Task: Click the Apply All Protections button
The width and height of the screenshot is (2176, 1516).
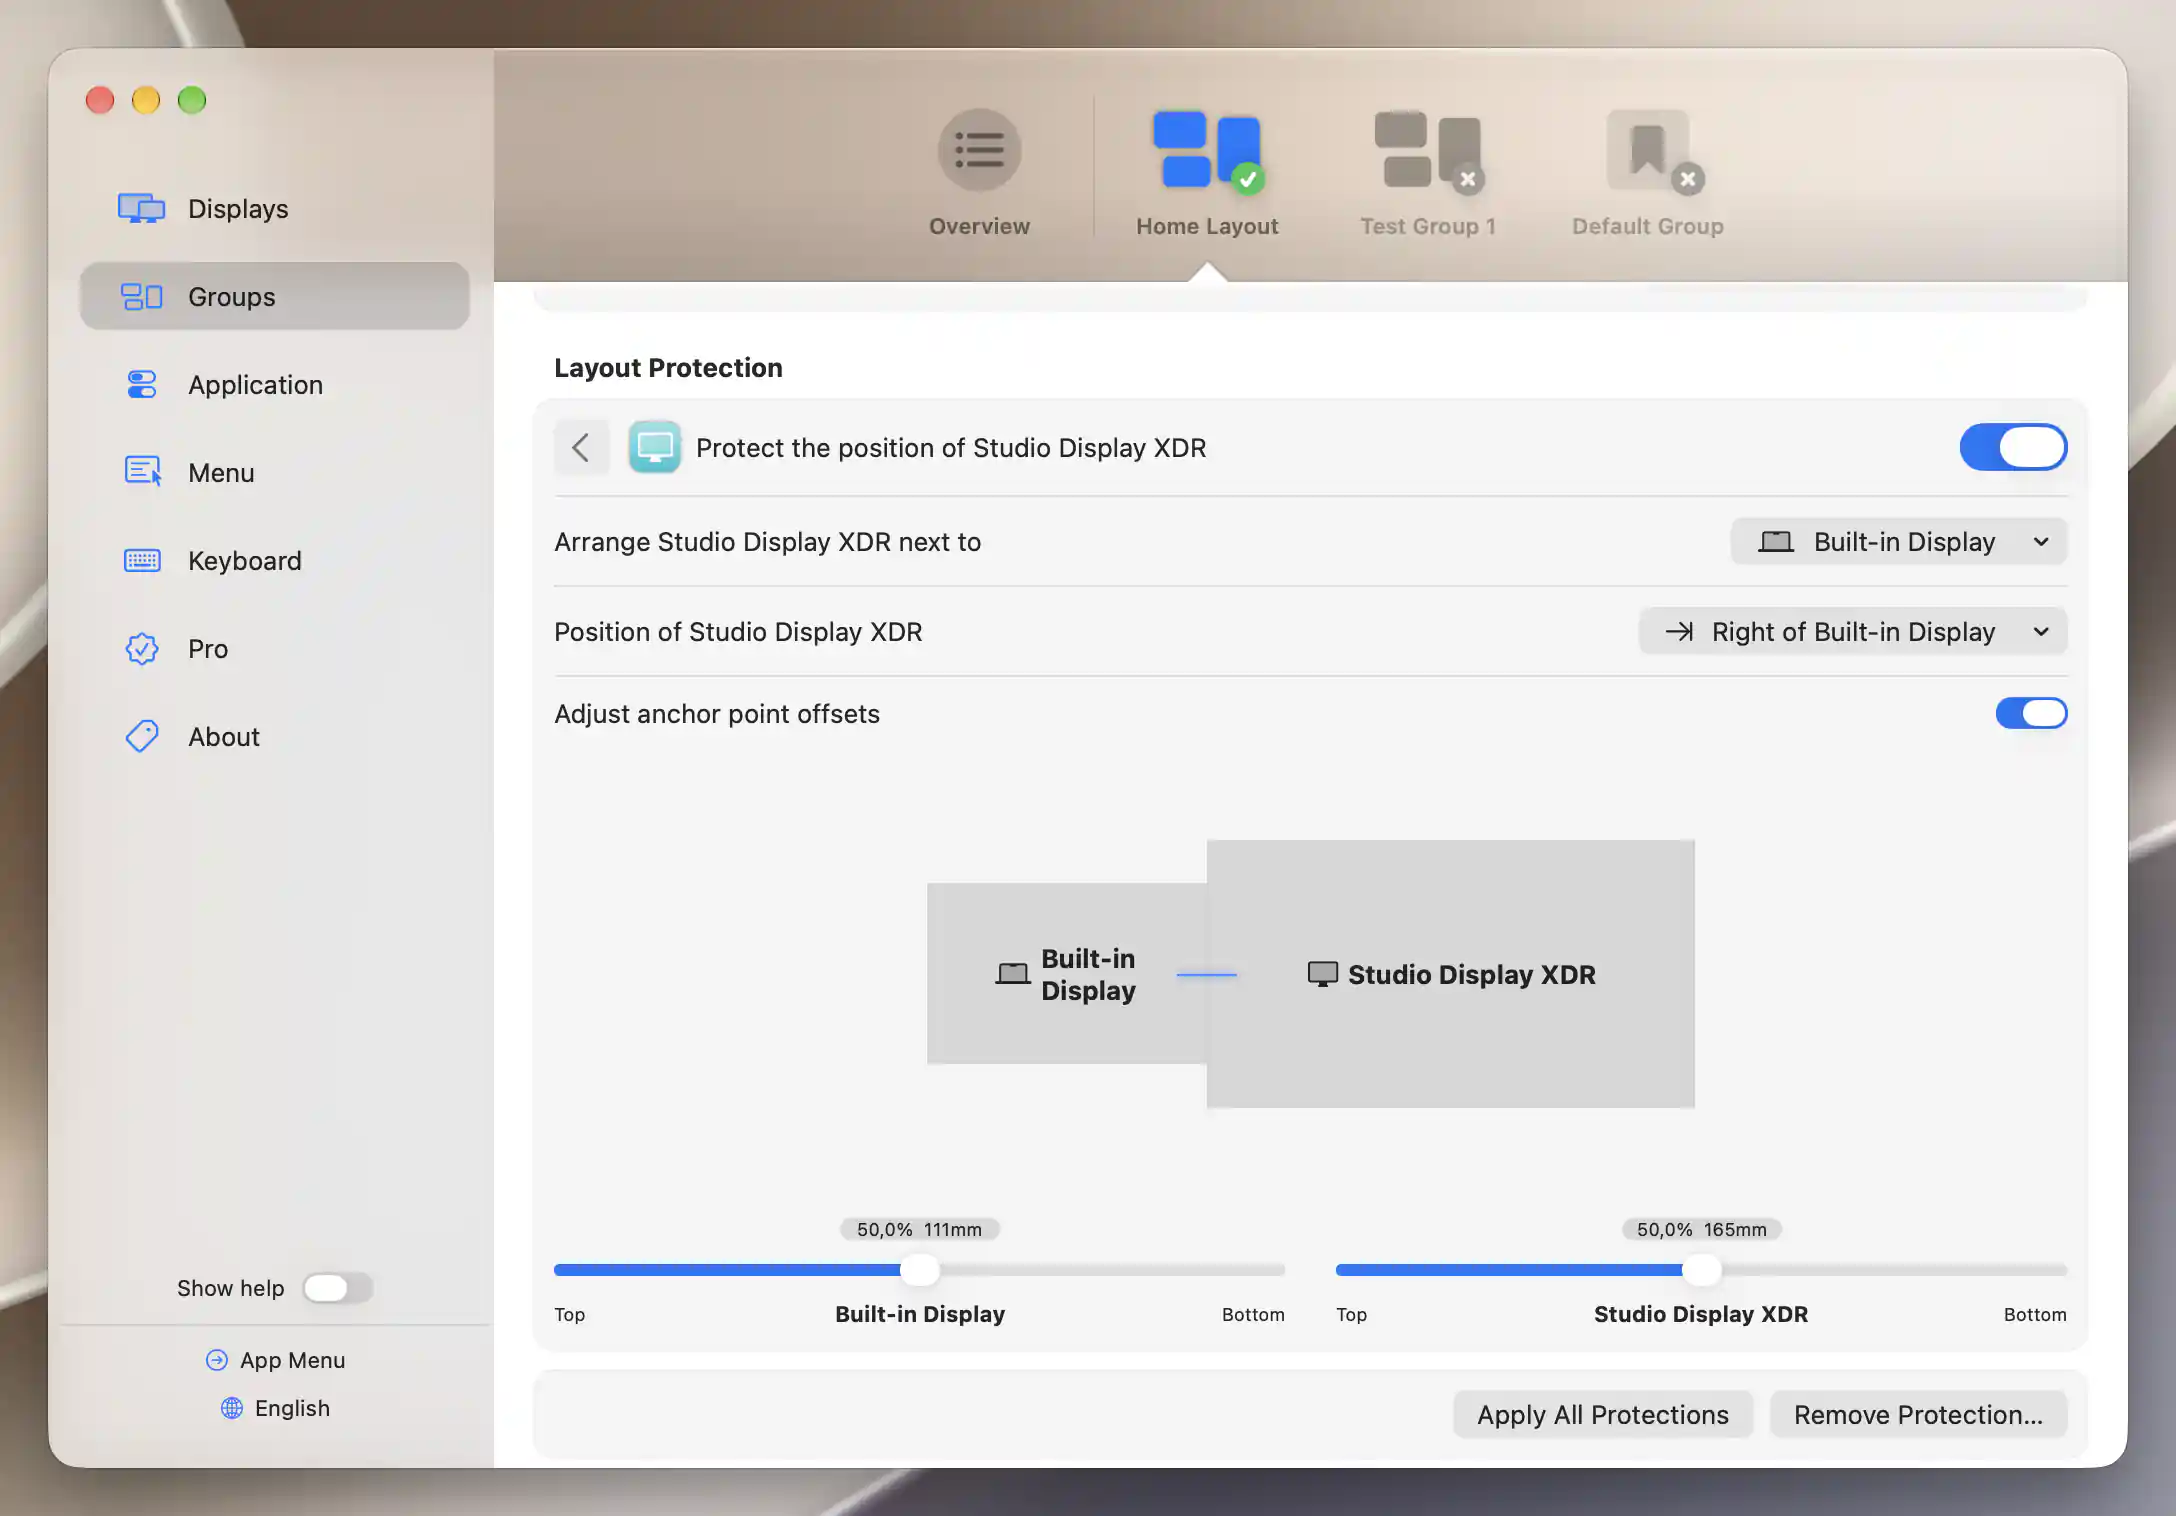Action: coord(1602,1415)
